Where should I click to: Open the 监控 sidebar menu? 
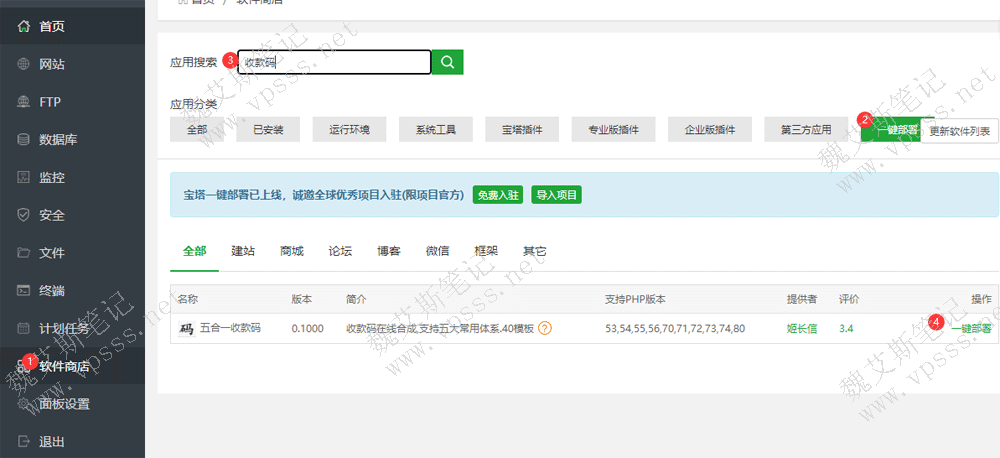click(x=51, y=178)
